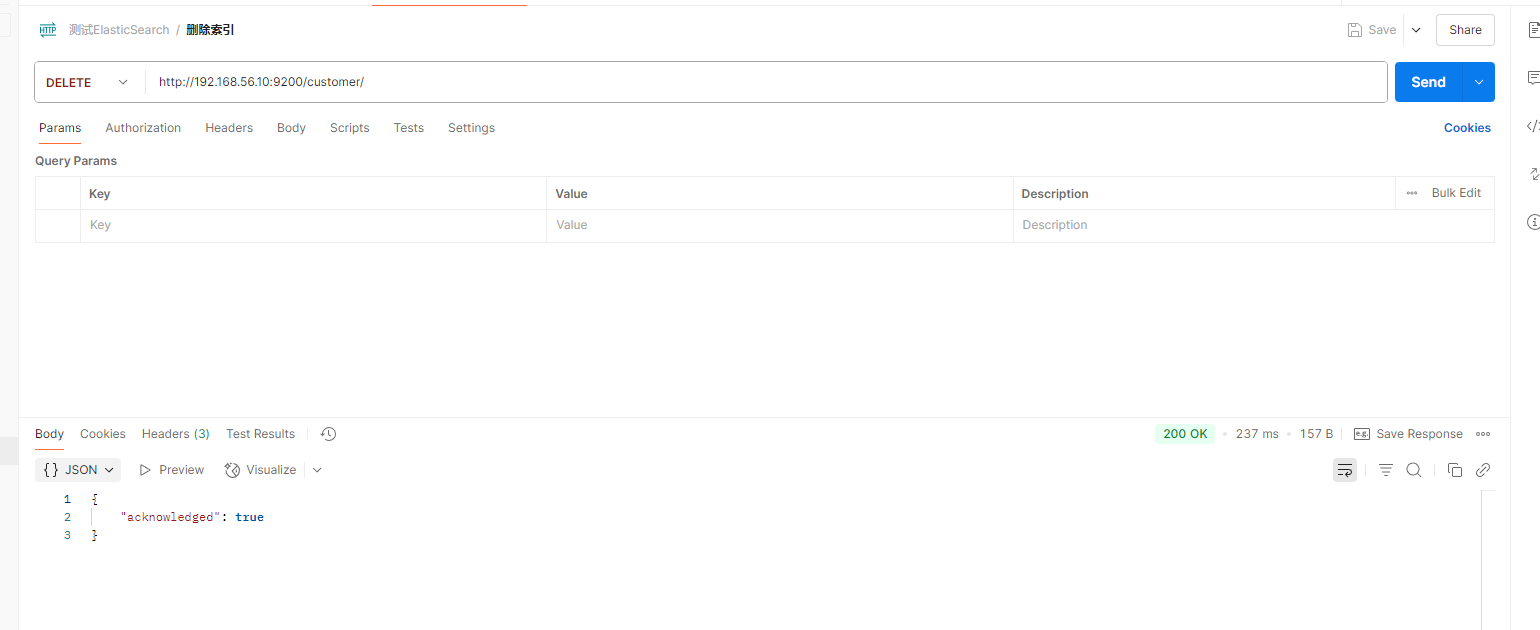Click the Bulk Edit button
This screenshot has width=1540, height=630.
[x=1456, y=193]
